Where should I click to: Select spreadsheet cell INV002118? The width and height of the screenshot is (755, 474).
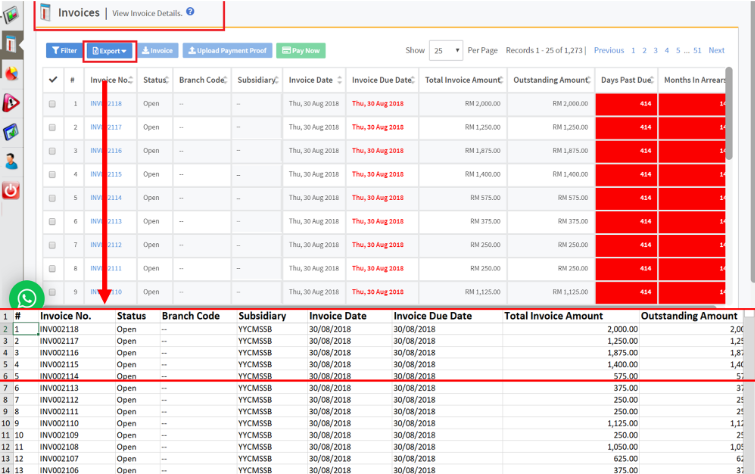tap(77, 329)
